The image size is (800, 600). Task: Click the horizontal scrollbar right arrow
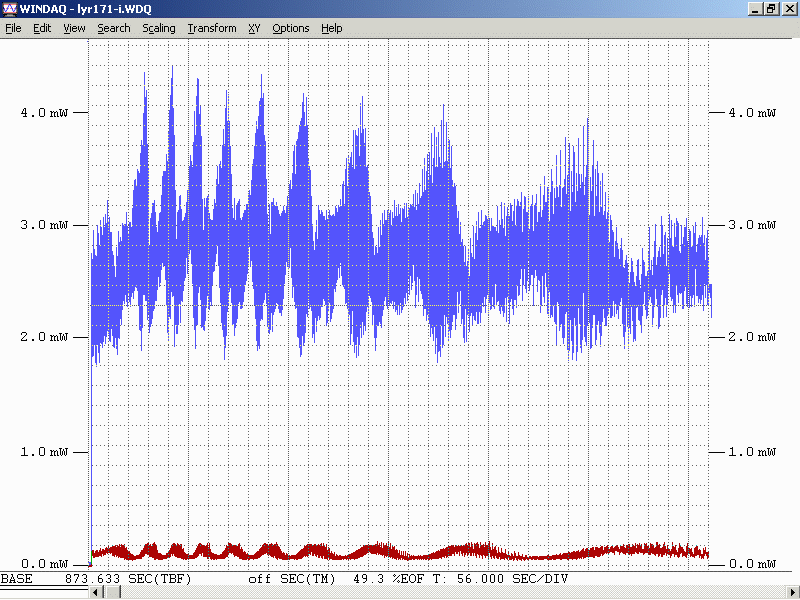point(793,593)
